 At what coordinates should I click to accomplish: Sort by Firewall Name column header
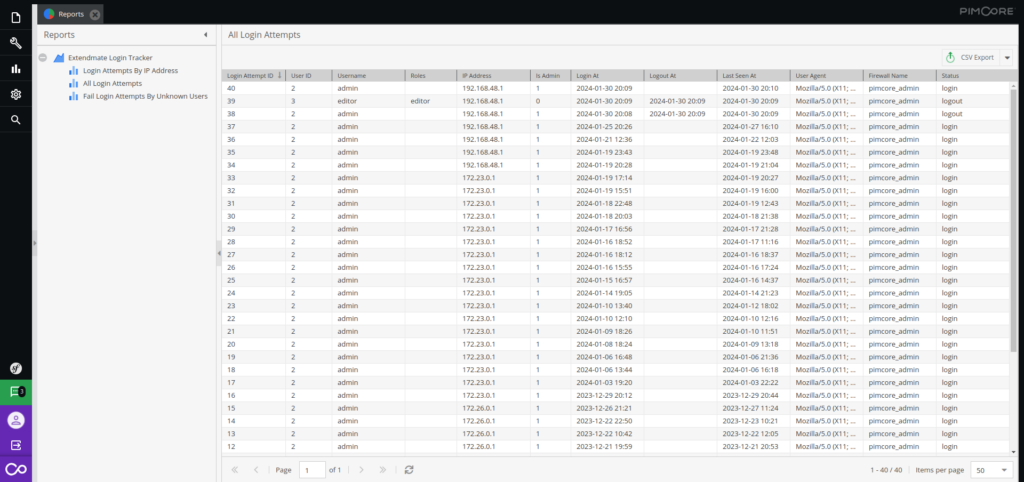tap(899, 76)
